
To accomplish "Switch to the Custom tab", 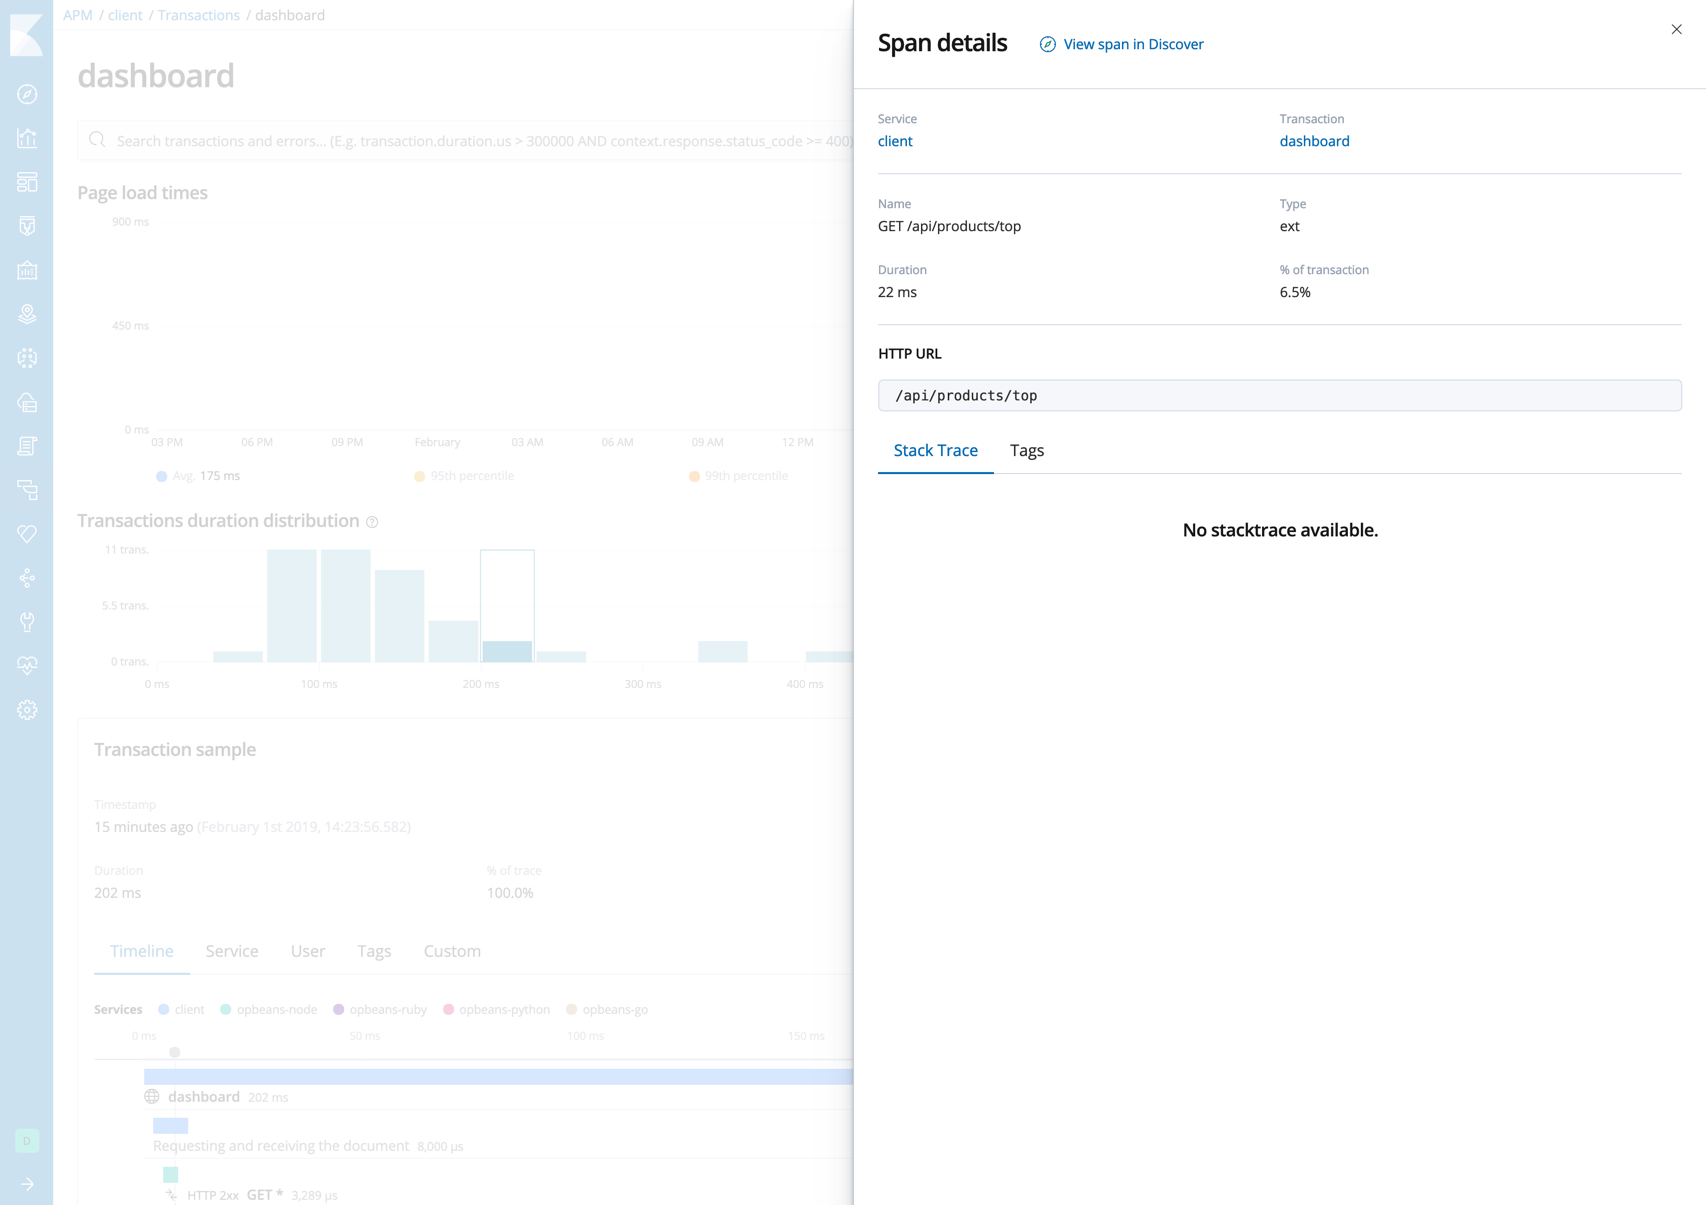I will (x=451, y=951).
